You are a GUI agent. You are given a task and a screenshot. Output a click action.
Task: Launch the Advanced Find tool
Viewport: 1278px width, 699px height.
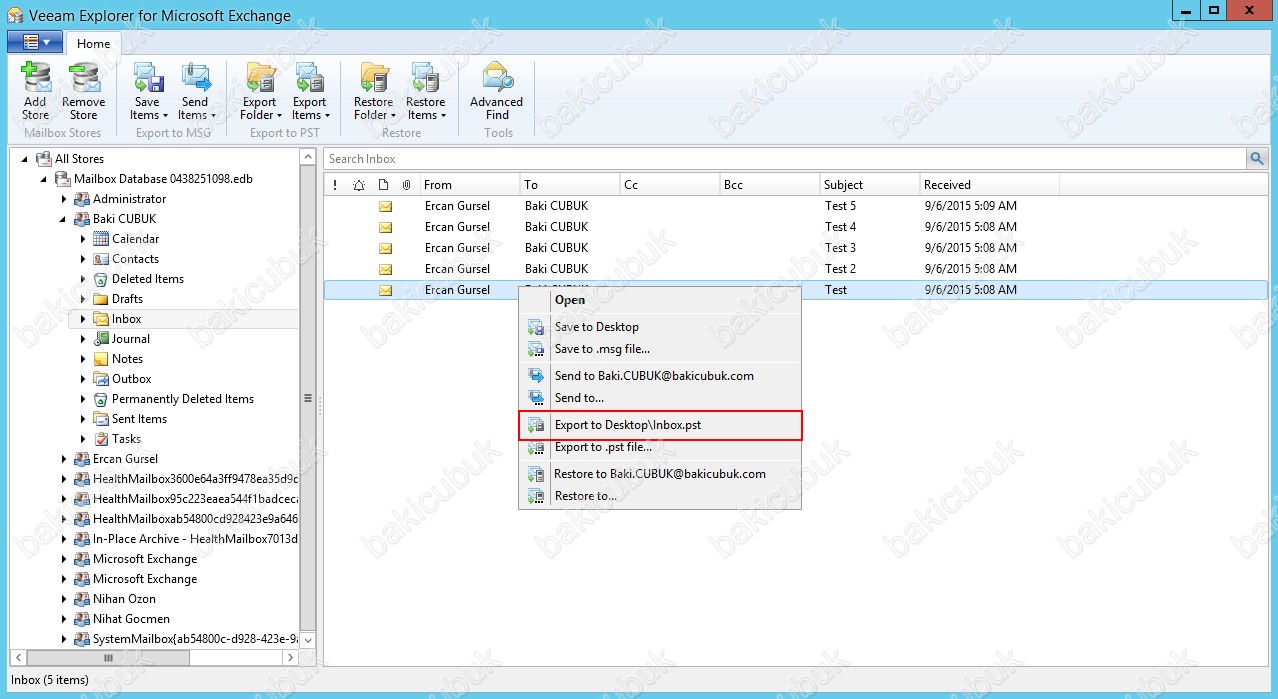point(497,91)
